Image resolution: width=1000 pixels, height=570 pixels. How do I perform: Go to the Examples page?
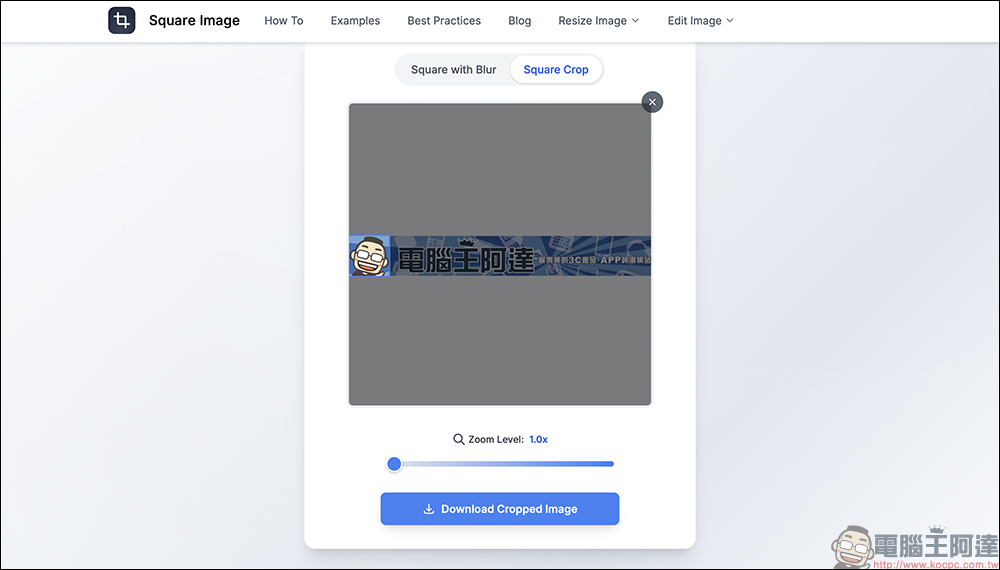point(355,20)
